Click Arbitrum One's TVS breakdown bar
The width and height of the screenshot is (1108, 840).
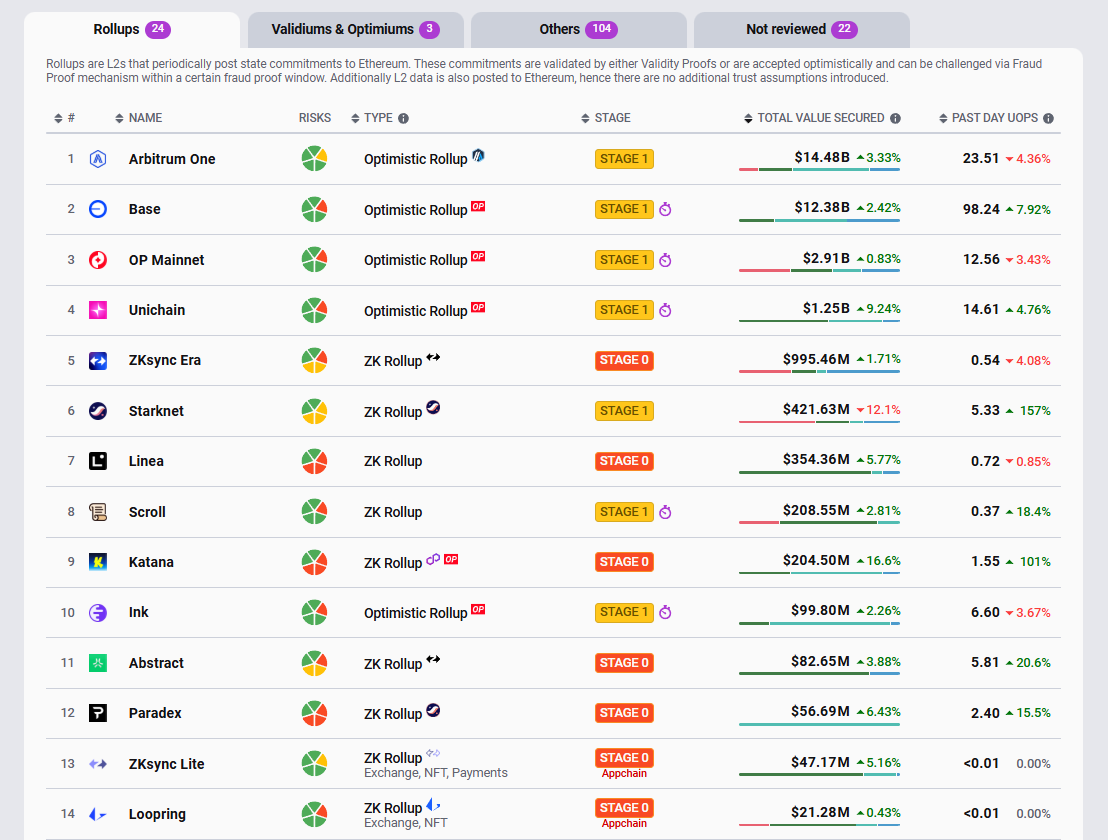[x=820, y=170]
